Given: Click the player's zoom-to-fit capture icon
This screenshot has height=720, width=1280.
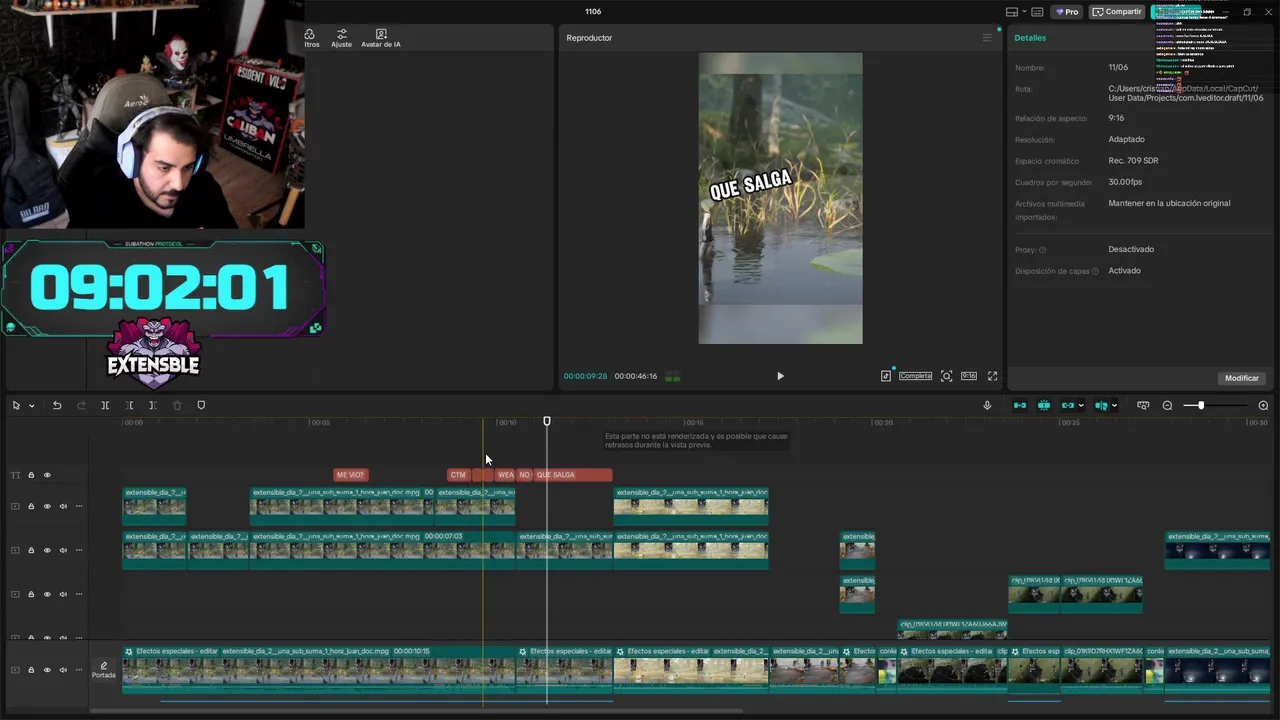Looking at the screenshot, I should [x=946, y=376].
